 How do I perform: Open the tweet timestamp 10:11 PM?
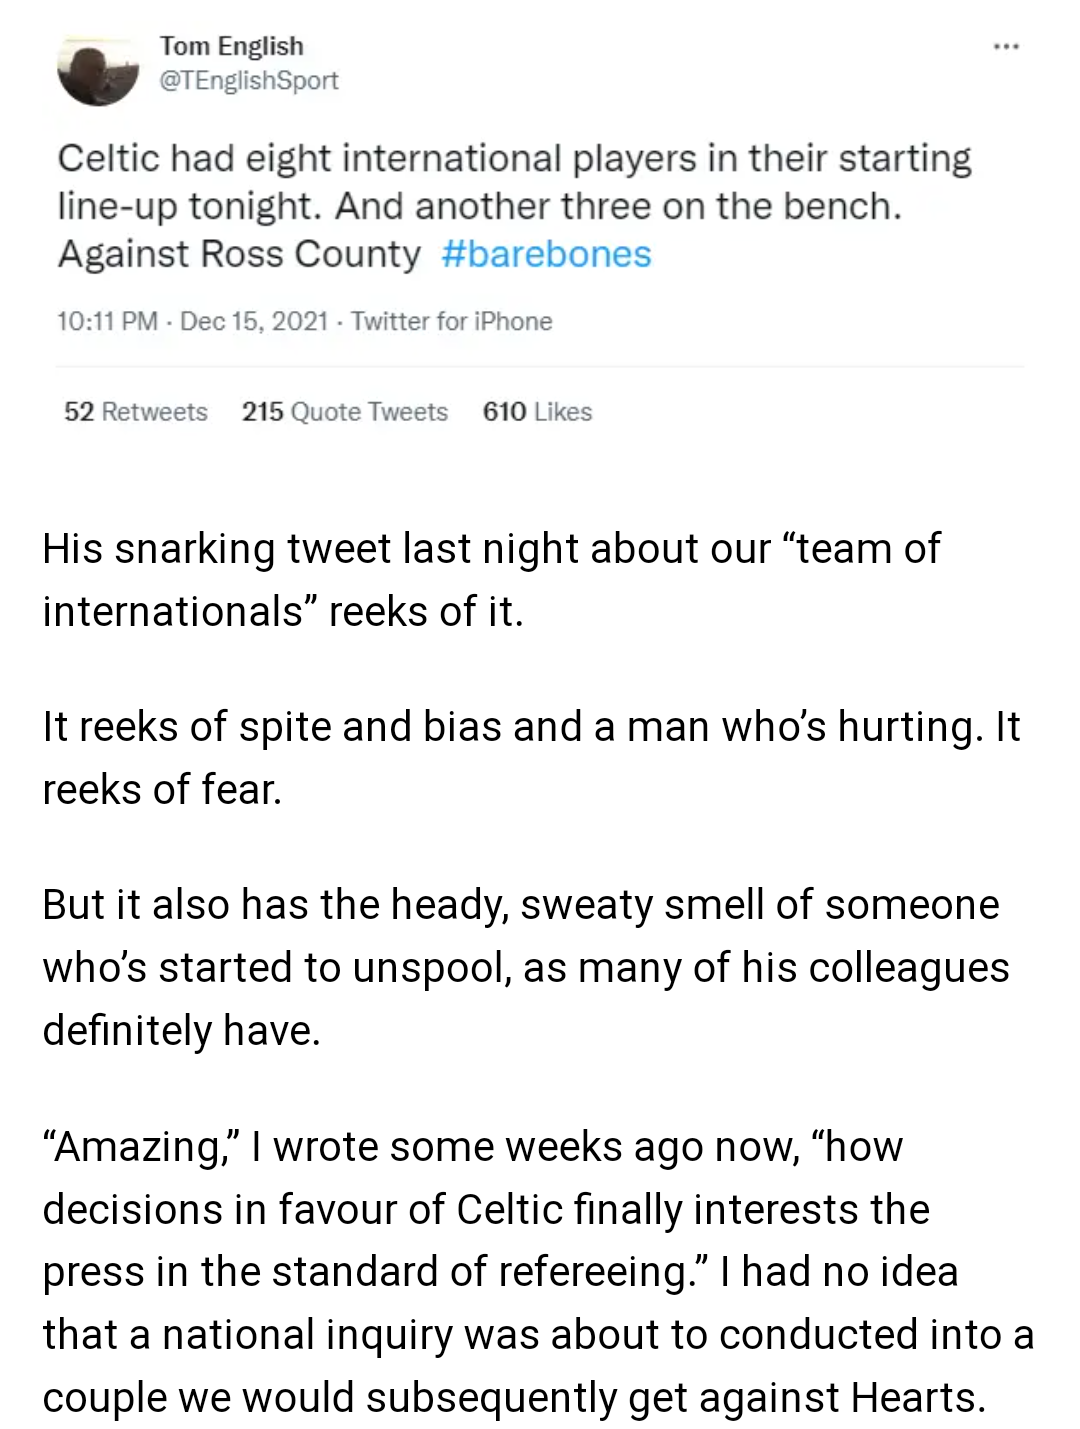click(x=108, y=321)
